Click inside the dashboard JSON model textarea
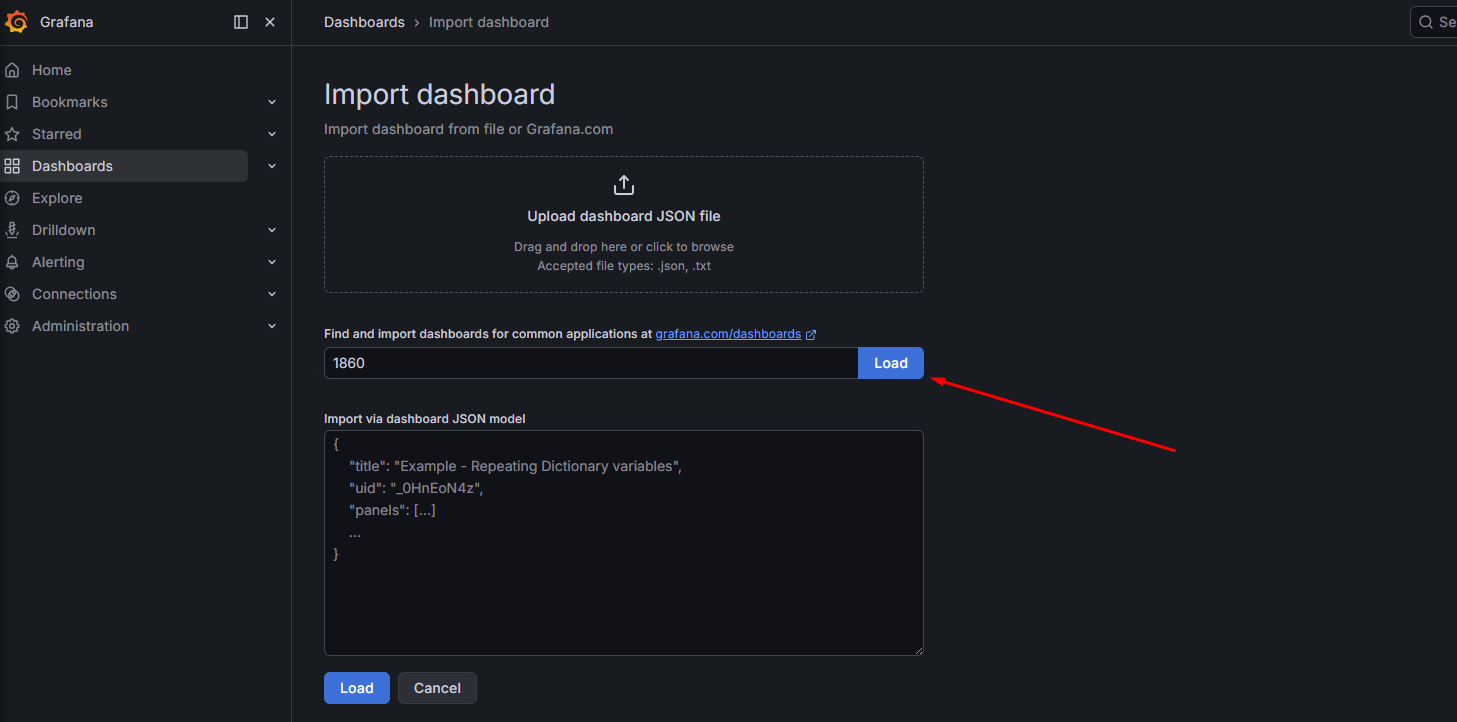 pyautogui.click(x=624, y=543)
